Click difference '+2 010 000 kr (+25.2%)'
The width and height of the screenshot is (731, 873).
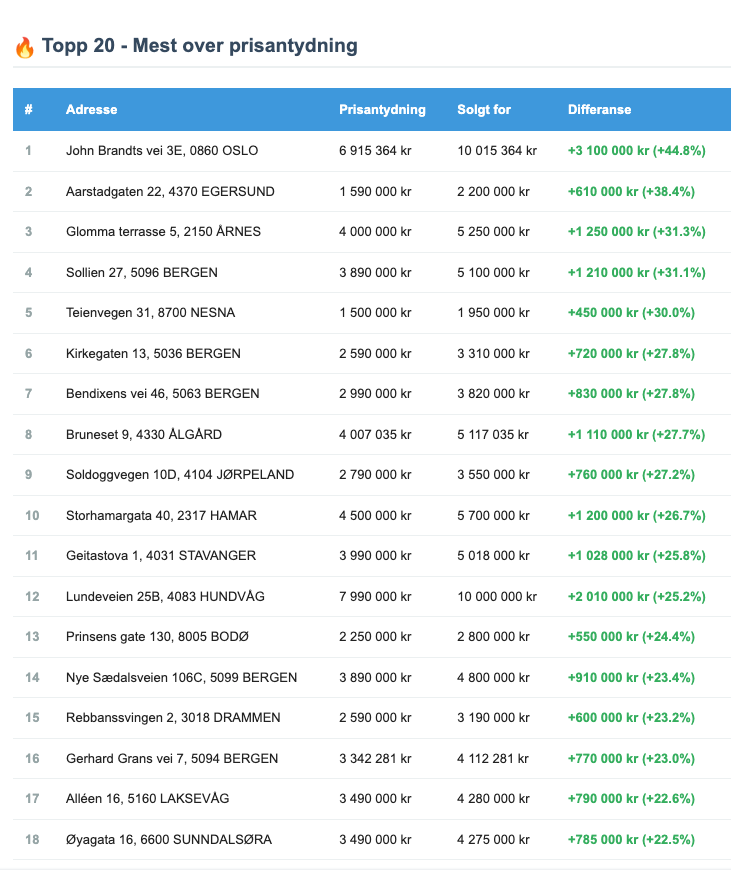(x=636, y=596)
